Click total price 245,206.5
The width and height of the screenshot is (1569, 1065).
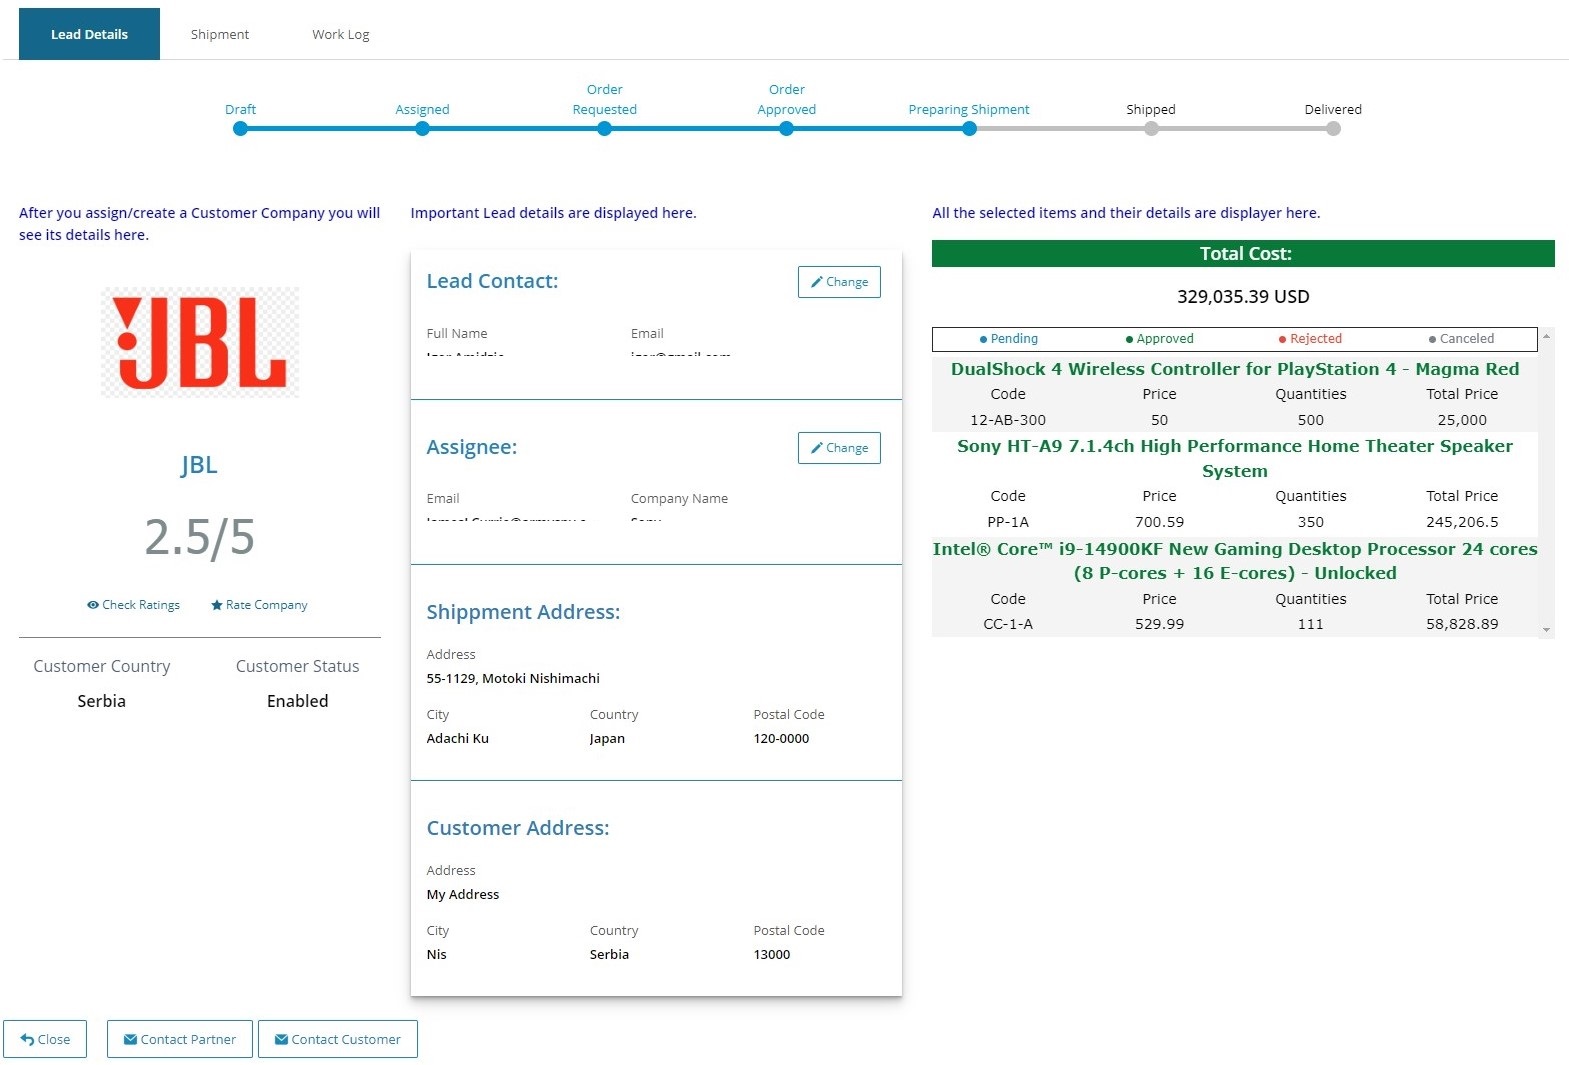pyautogui.click(x=1462, y=522)
